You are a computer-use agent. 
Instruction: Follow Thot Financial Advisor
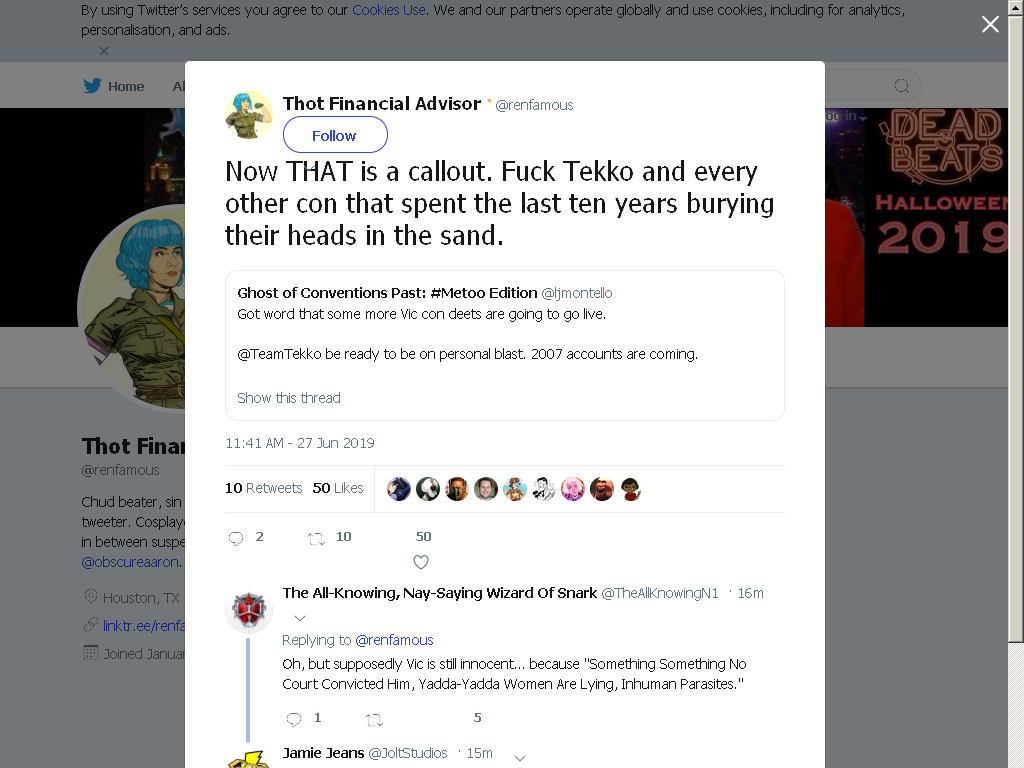tap(335, 135)
